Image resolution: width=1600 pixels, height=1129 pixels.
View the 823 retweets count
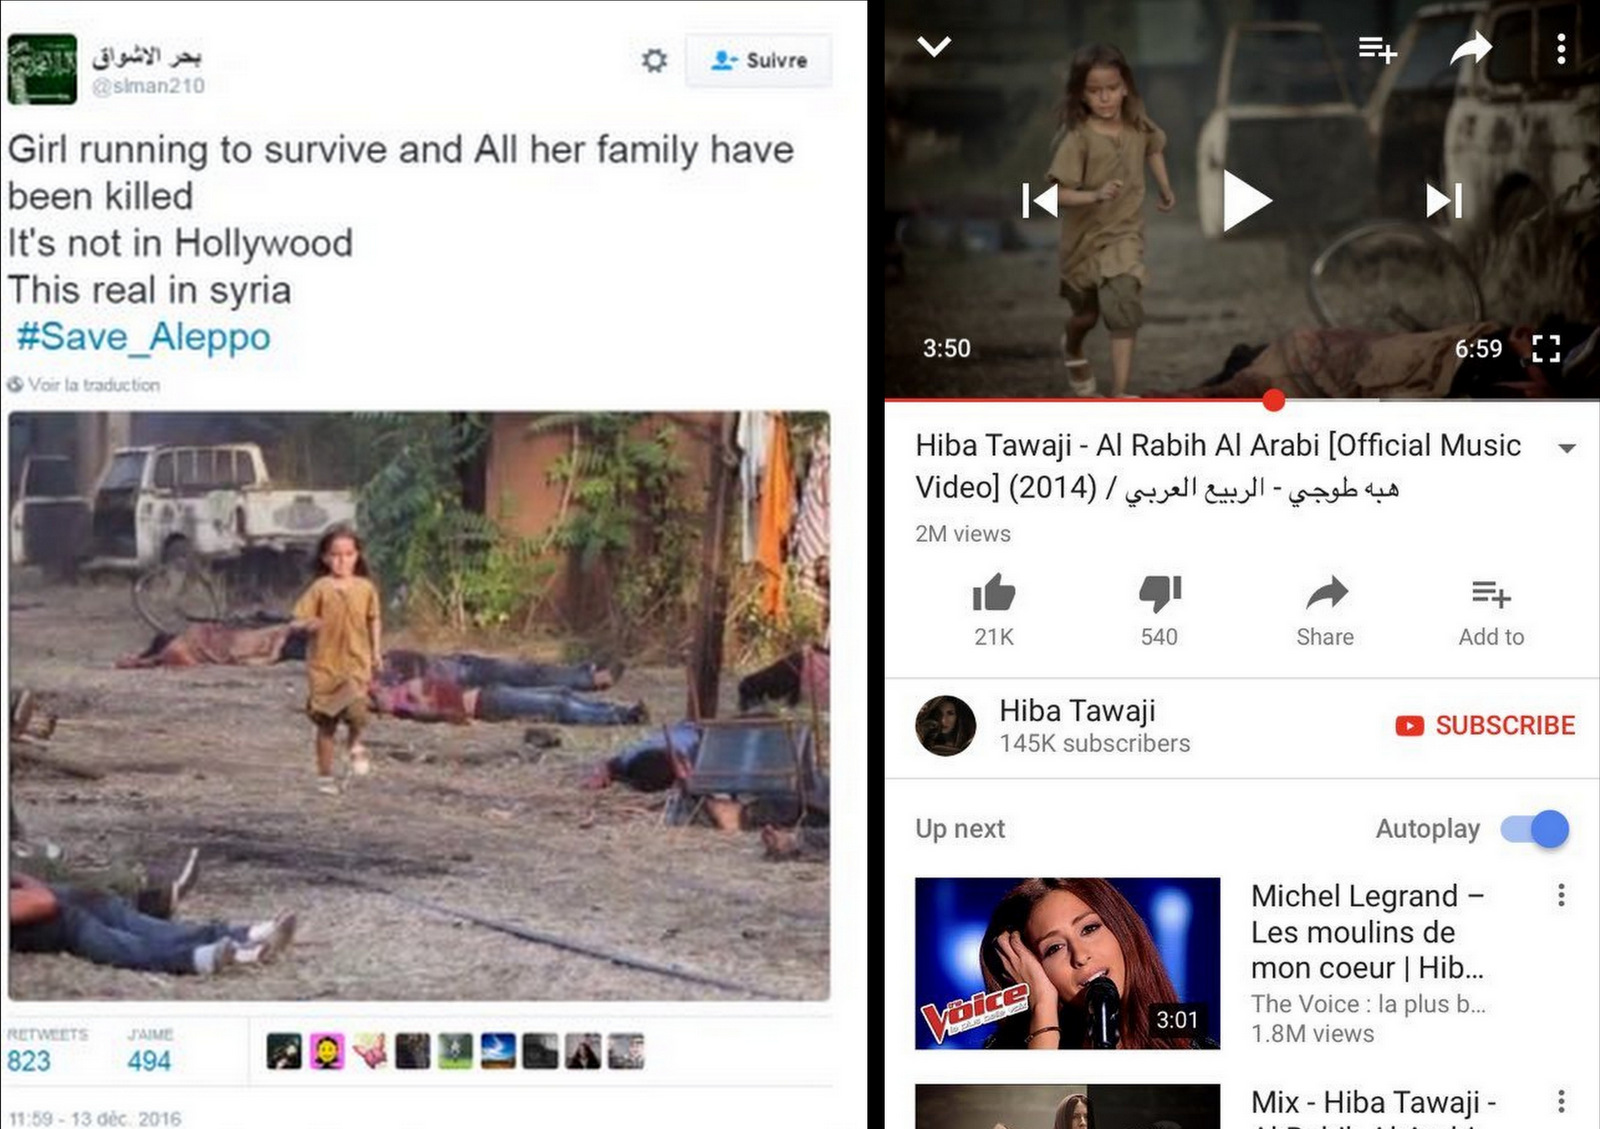click(x=29, y=1061)
